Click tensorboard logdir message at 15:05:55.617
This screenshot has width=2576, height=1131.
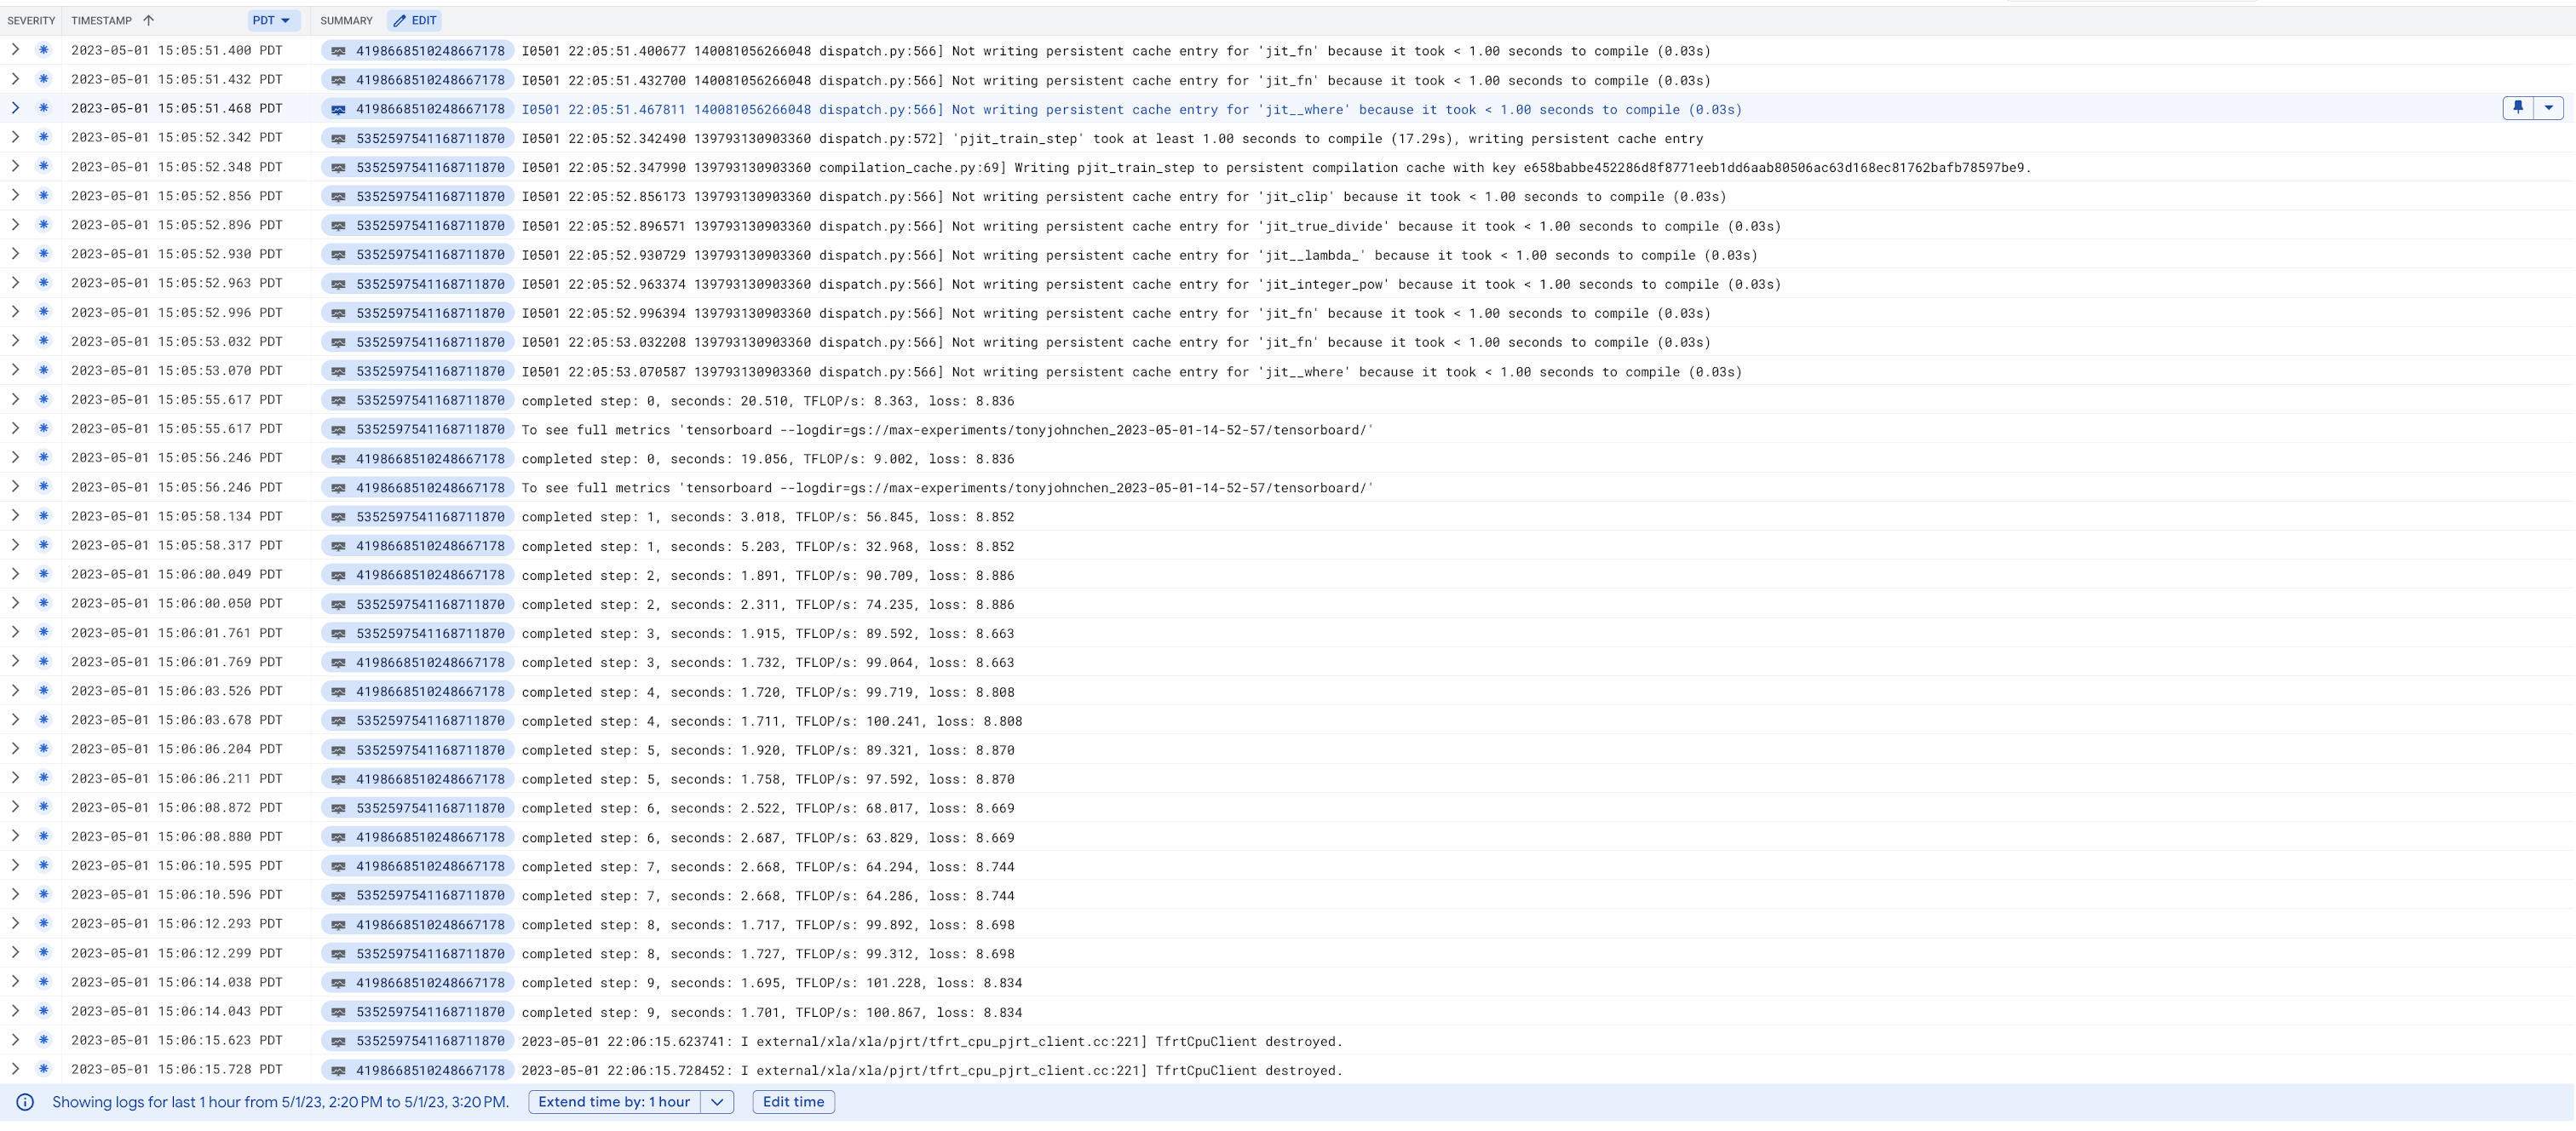click(x=947, y=430)
